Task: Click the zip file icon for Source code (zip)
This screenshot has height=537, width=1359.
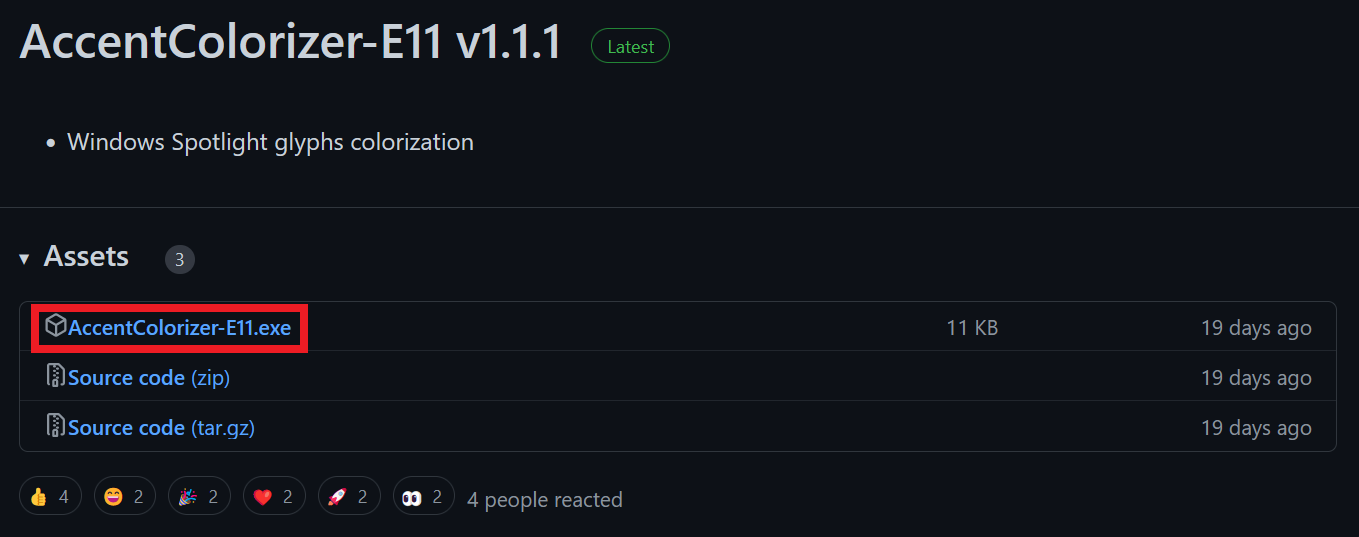Action: pos(56,377)
